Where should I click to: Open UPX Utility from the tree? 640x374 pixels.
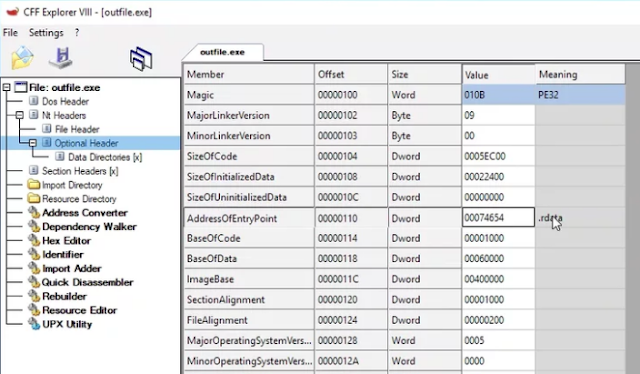[x=67, y=324]
